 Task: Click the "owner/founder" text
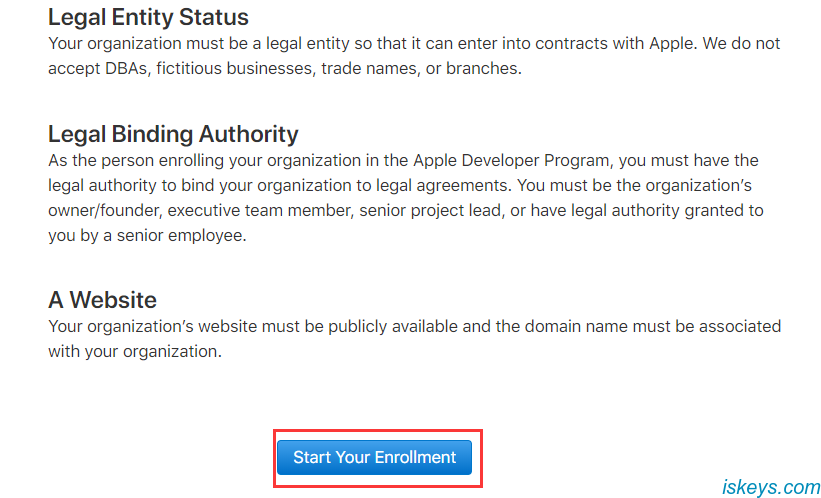(103, 210)
